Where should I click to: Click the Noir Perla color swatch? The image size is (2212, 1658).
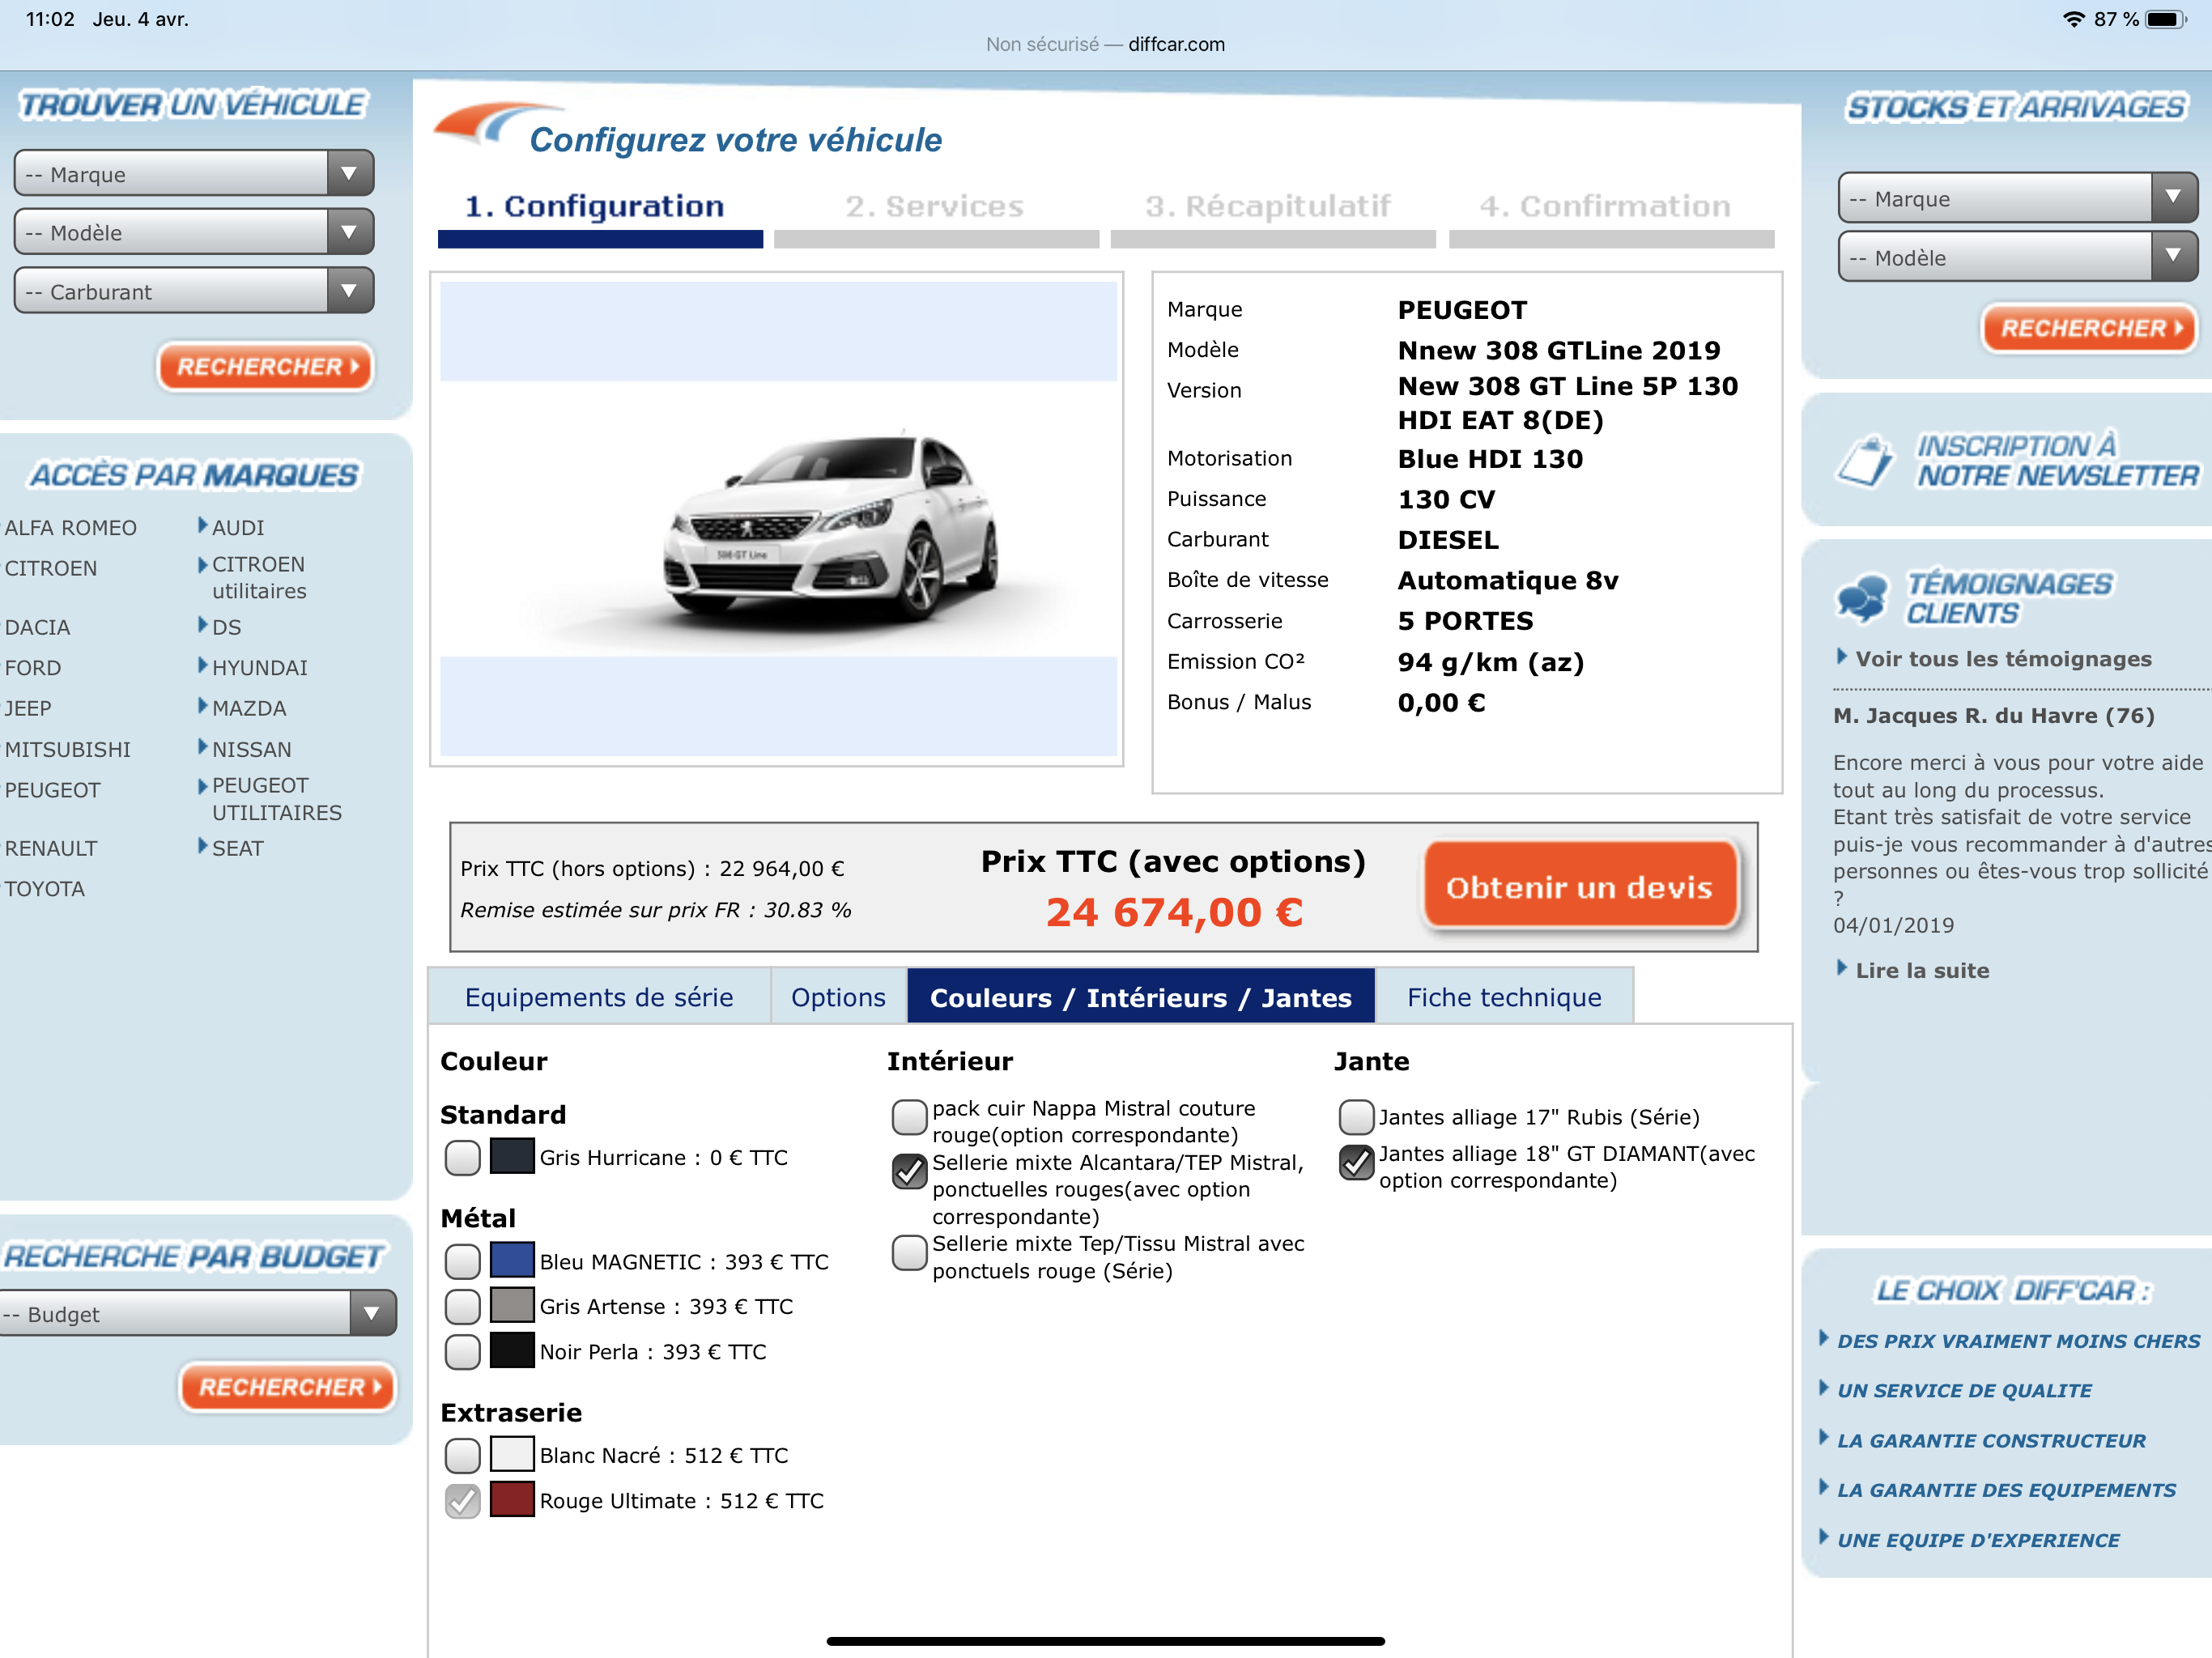point(512,1351)
